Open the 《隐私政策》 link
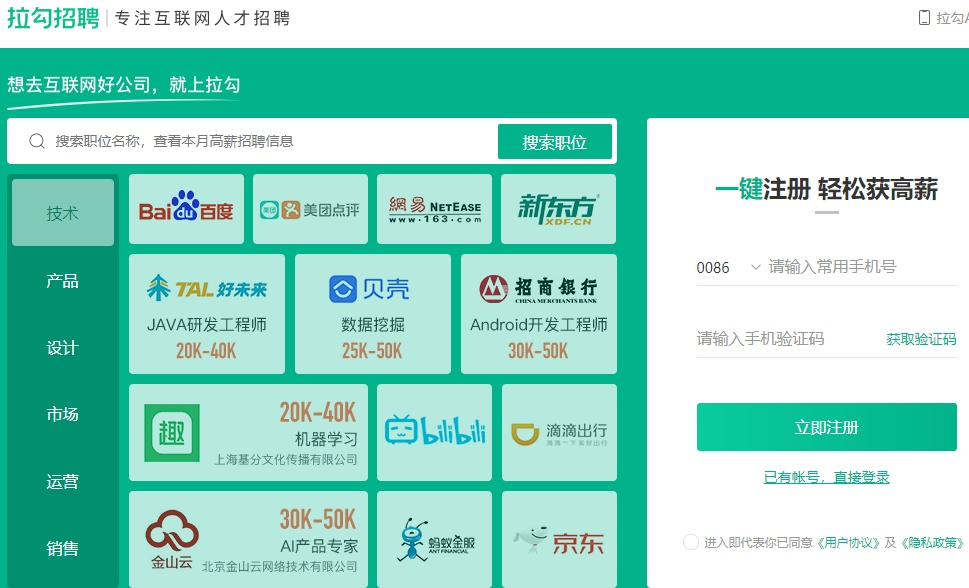The image size is (969, 588). [x=933, y=542]
